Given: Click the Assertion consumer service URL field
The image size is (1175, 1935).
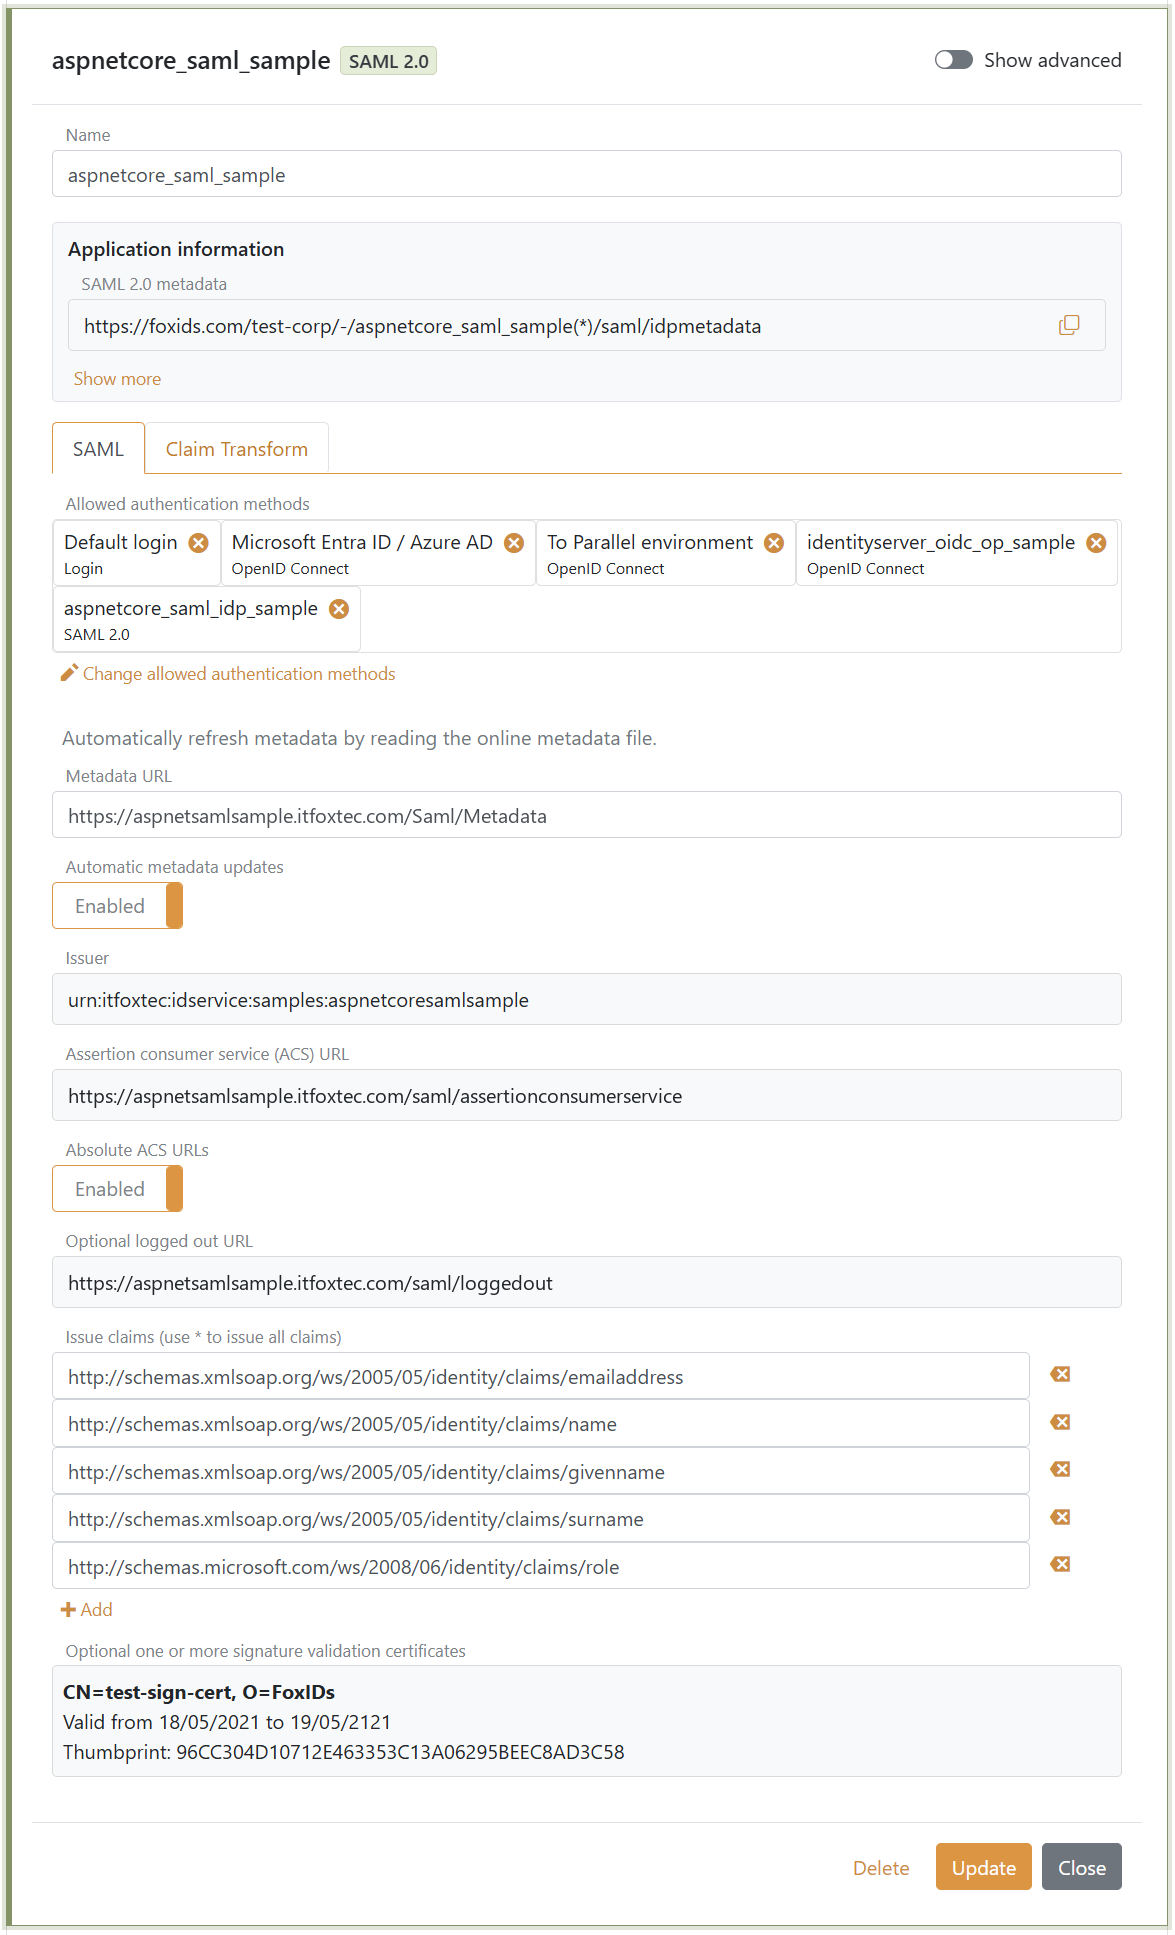Looking at the screenshot, I should [587, 1095].
